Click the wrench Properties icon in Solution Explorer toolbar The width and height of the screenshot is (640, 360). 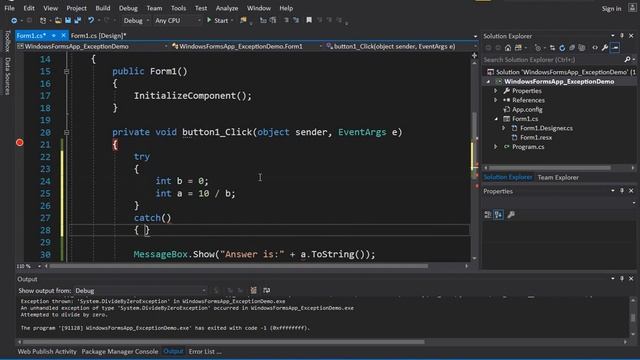(605, 48)
